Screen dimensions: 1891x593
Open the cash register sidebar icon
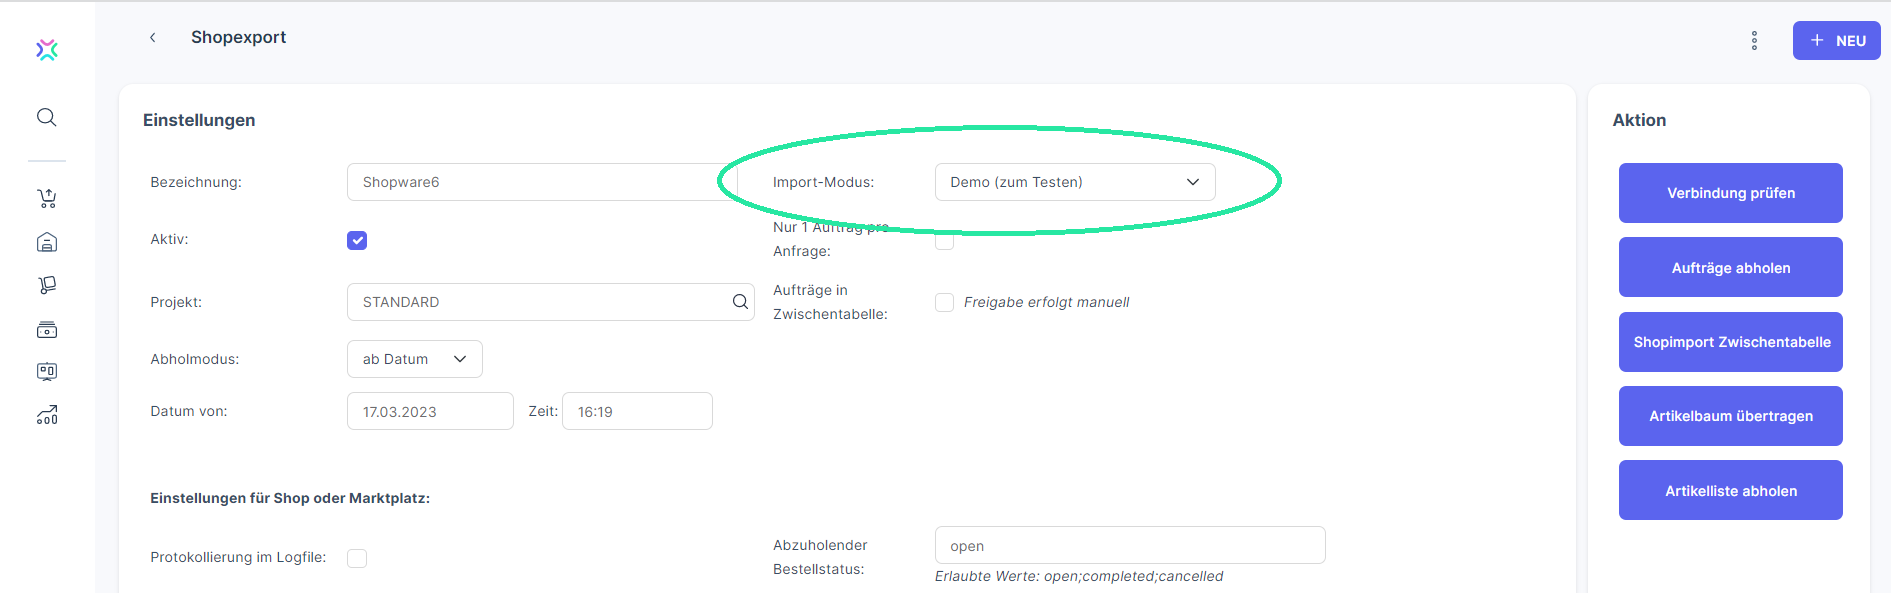point(47,329)
